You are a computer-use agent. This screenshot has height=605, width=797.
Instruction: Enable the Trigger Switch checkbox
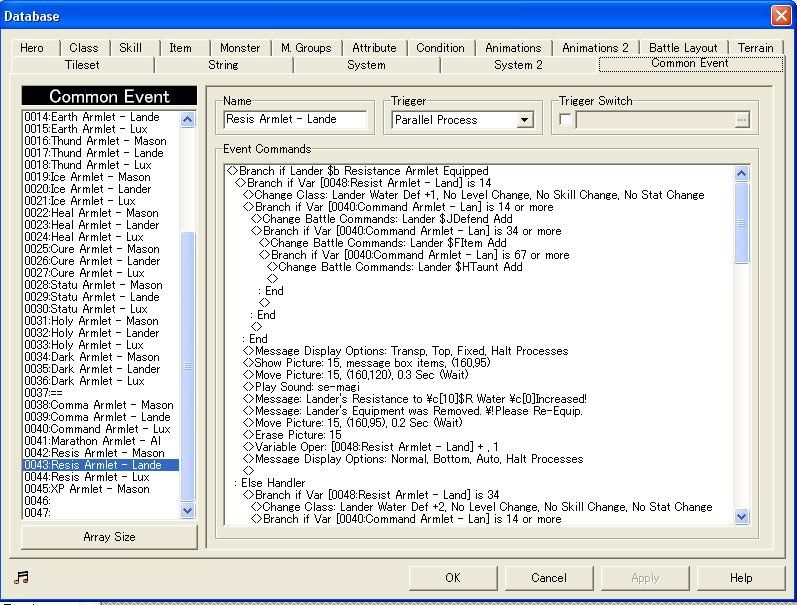click(x=566, y=120)
